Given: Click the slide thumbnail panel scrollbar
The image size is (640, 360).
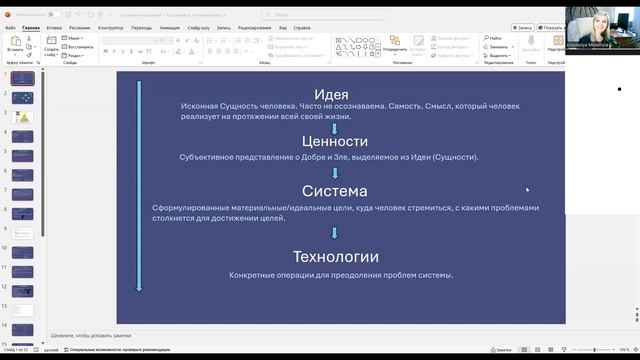Looking at the screenshot, I should (43, 153).
